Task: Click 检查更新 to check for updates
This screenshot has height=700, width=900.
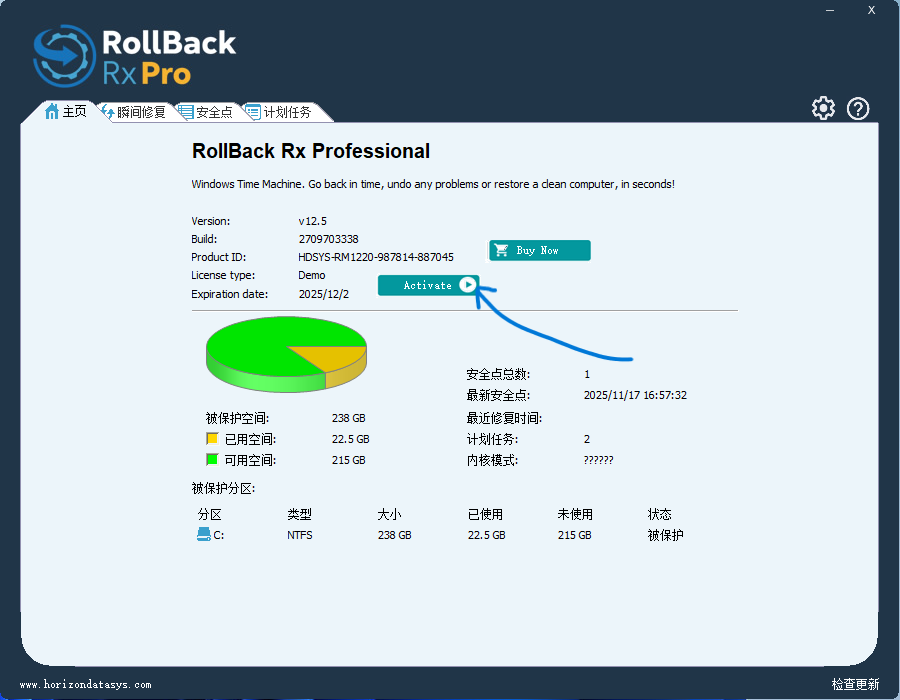Action: point(855,685)
